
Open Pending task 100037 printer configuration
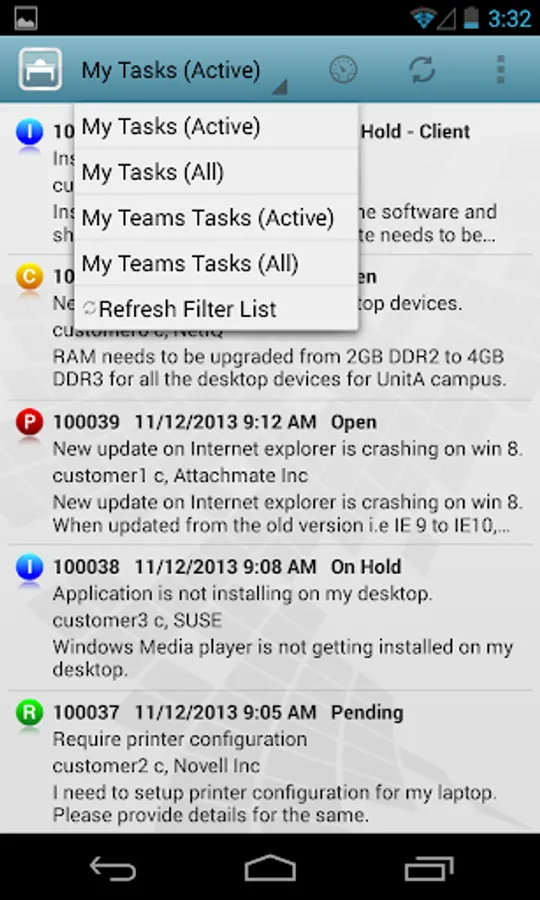tap(270, 763)
